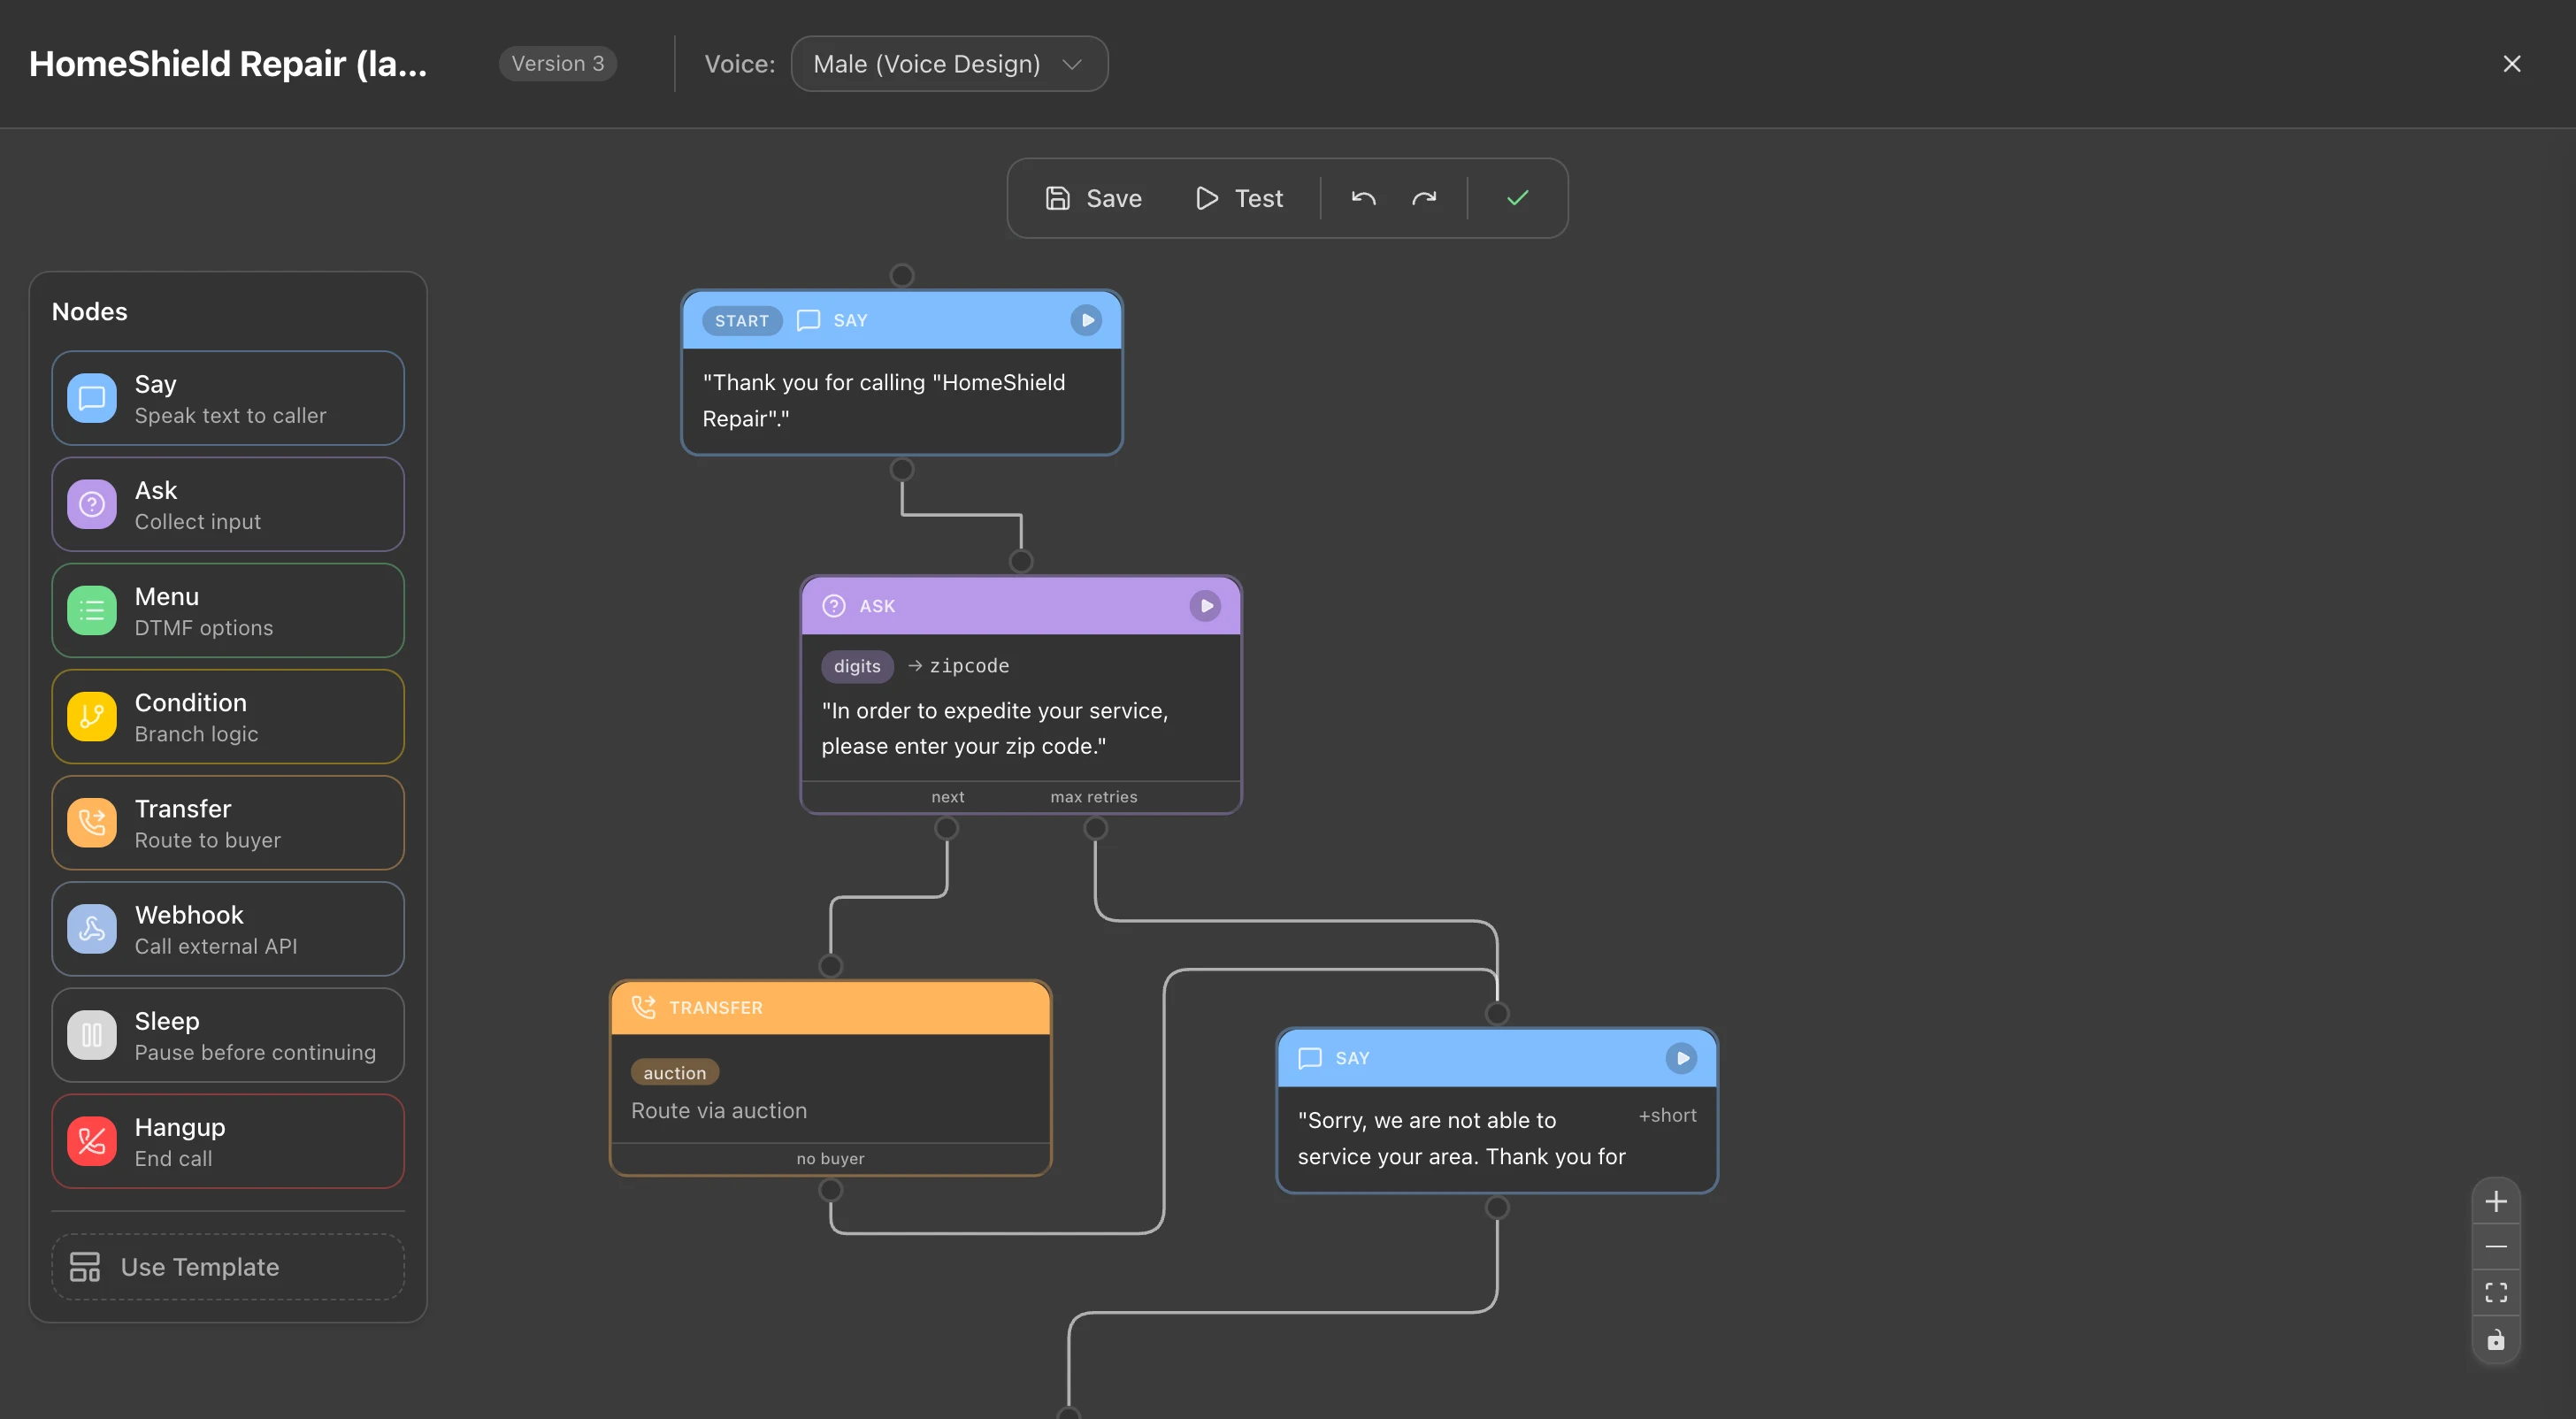Click the START node top input handle

tap(902, 275)
